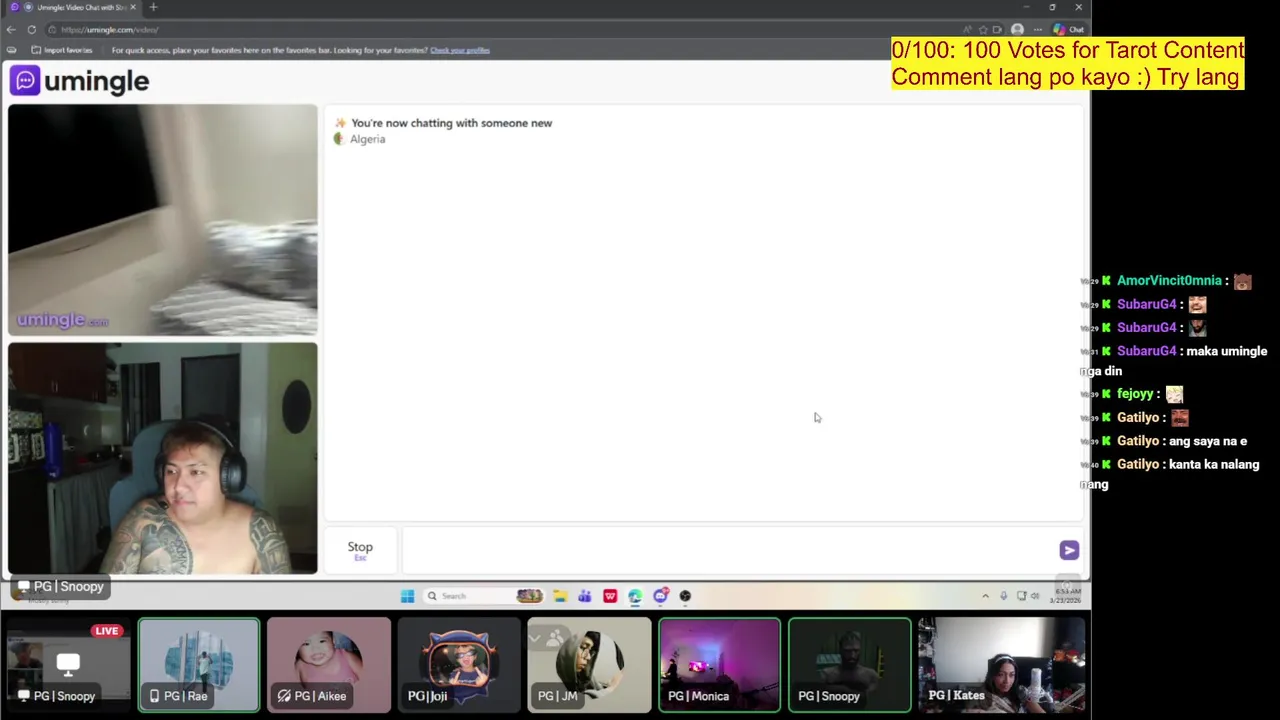This screenshot has width=1280, height=720.
Task: Click the Algeria country label
Action: pyautogui.click(x=367, y=139)
